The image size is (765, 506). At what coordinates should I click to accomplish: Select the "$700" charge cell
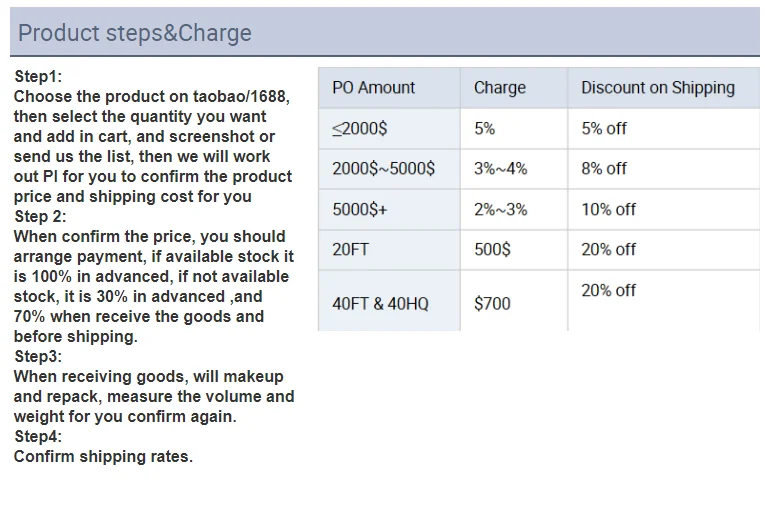(492, 303)
